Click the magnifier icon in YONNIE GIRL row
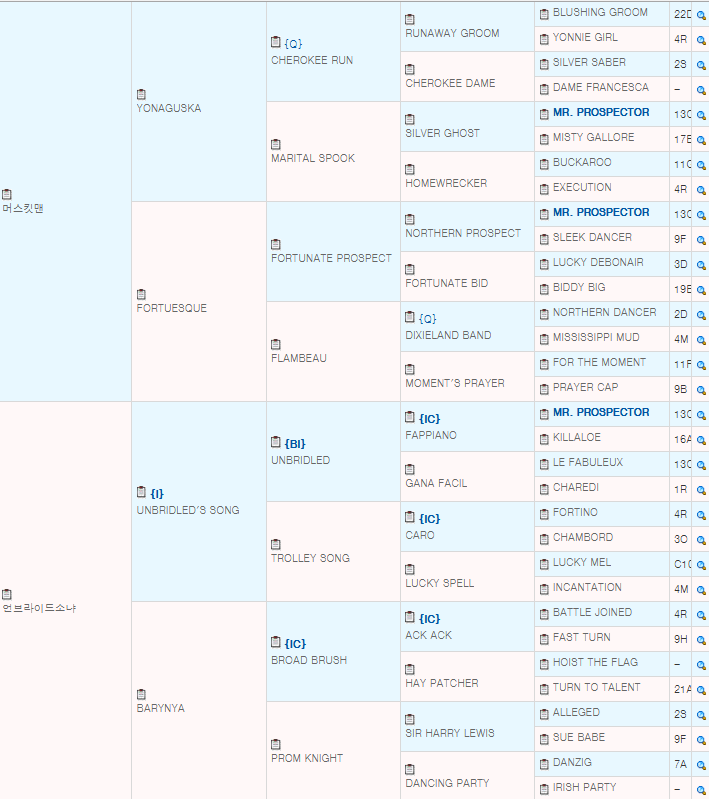This screenshot has width=709, height=799. tap(701, 40)
